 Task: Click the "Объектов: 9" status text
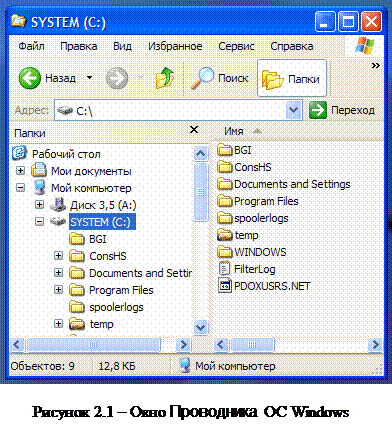[43, 366]
